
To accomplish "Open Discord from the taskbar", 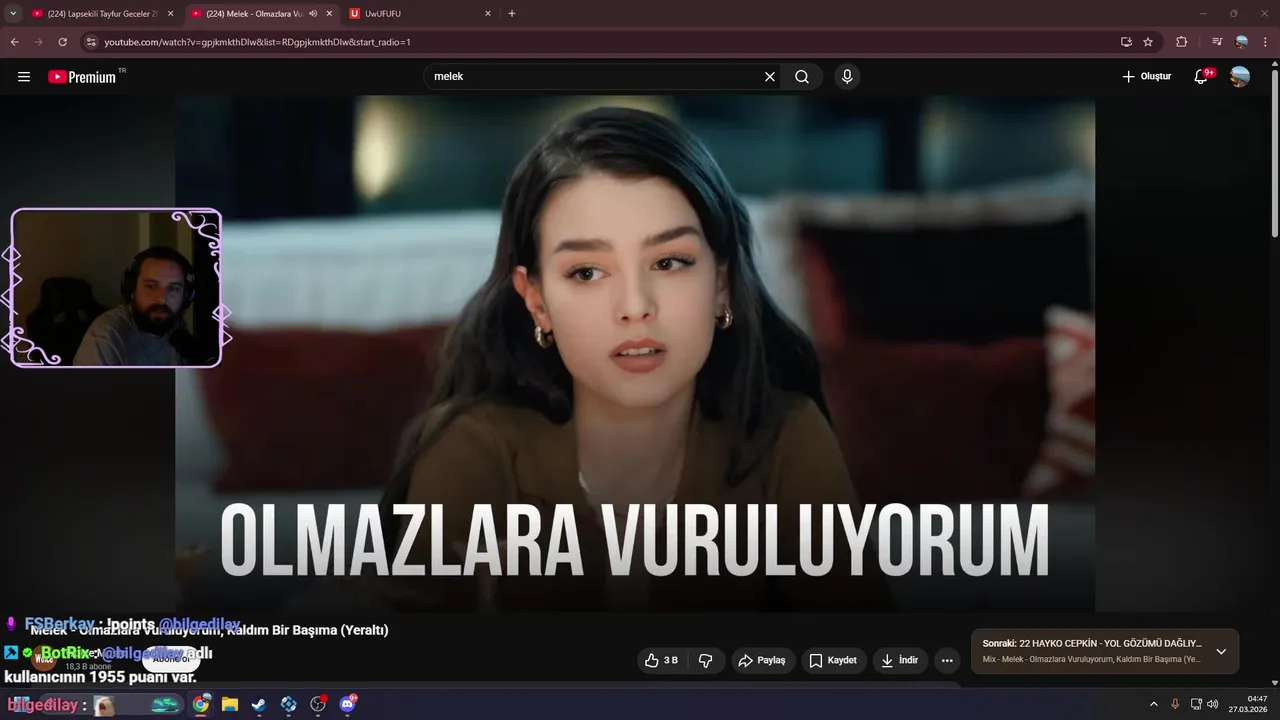I will pos(348,704).
